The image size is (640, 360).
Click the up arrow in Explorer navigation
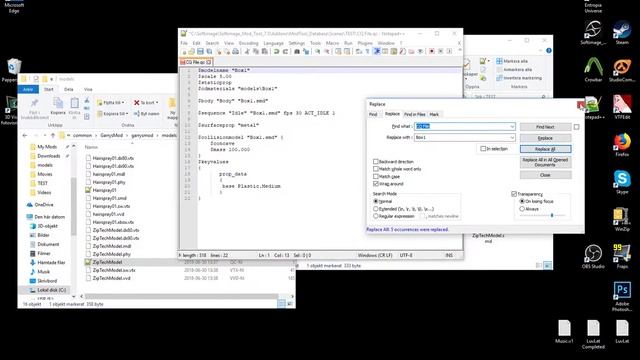pyautogui.click(x=53, y=135)
